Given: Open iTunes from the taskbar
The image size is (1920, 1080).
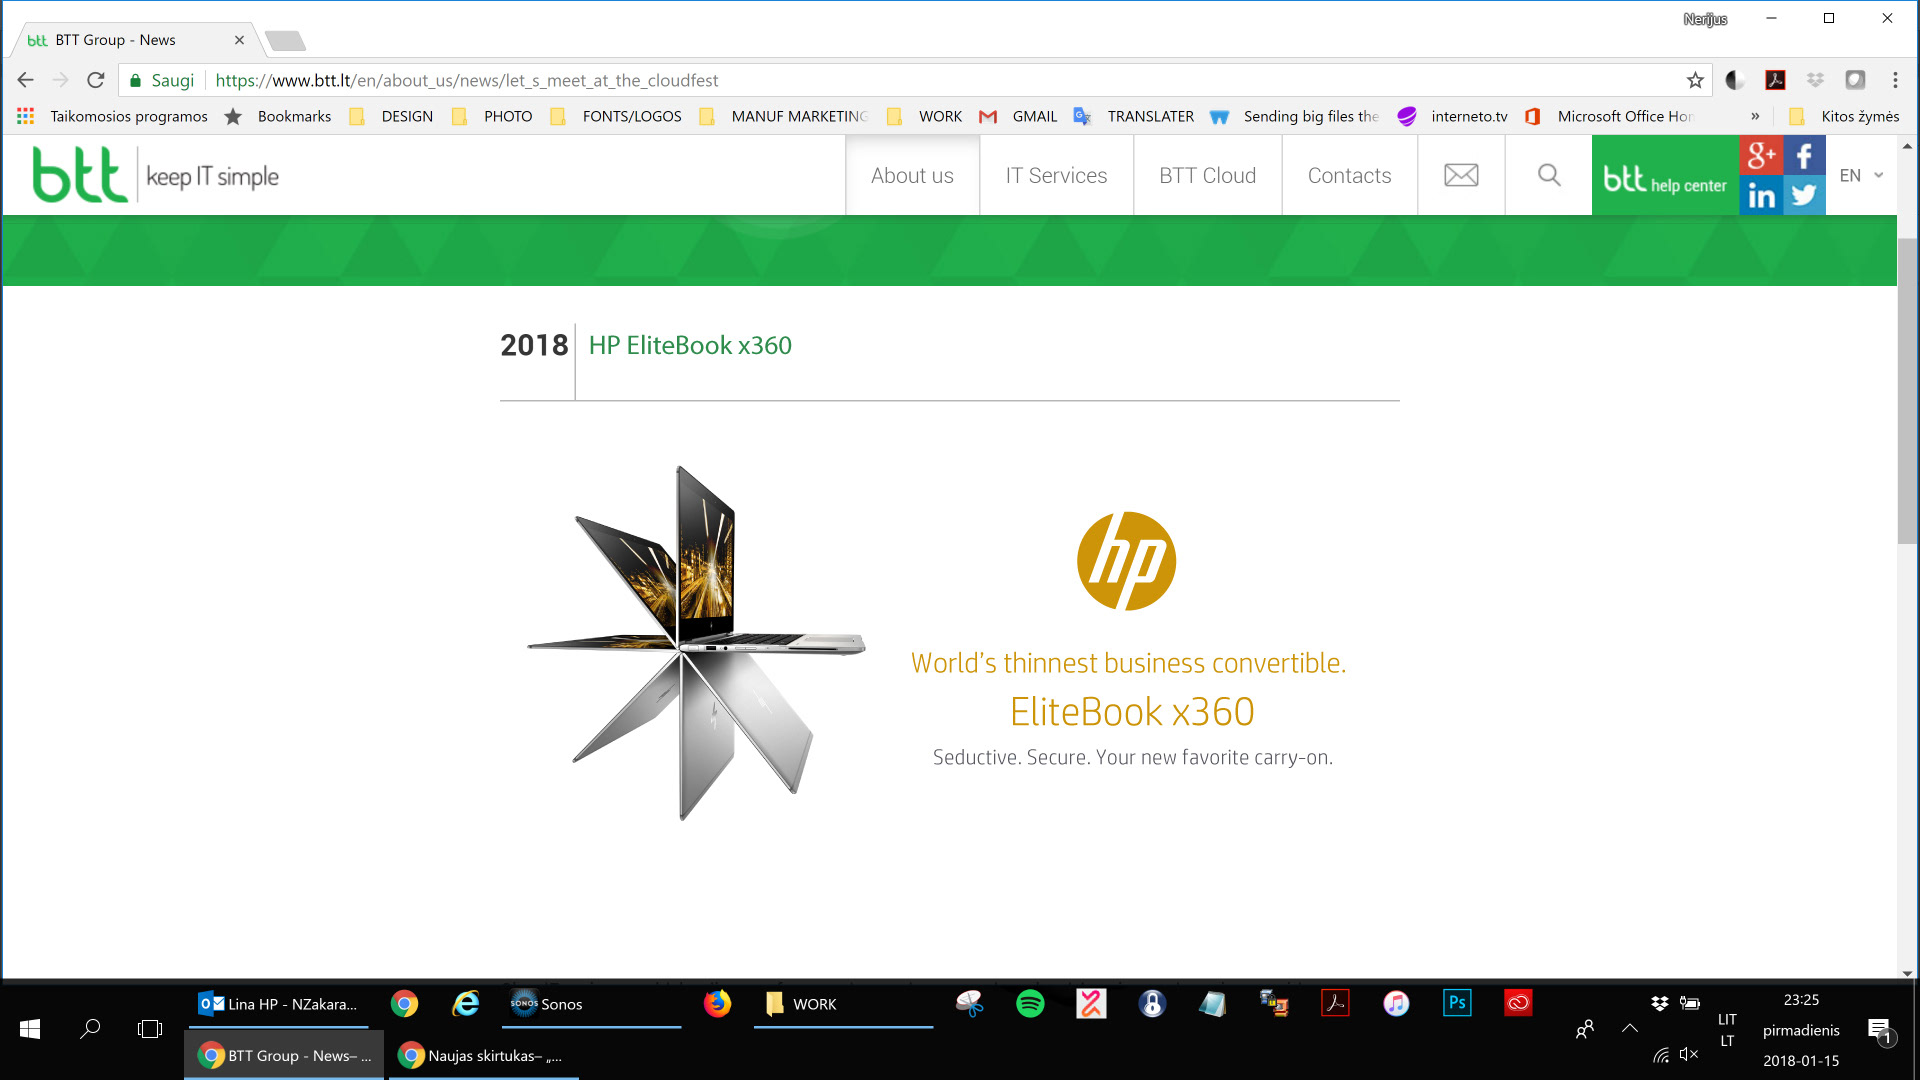Looking at the screenshot, I should pyautogui.click(x=1396, y=1003).
